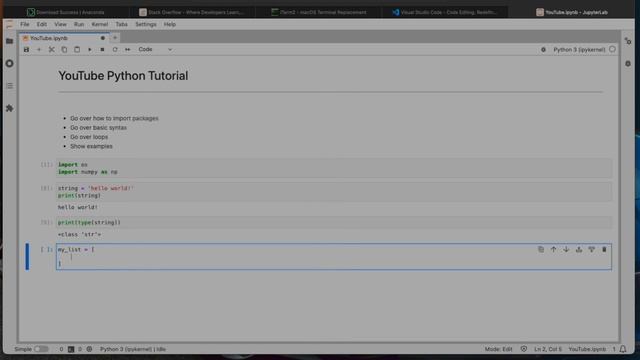Open the Run menu

click(79, 24)
